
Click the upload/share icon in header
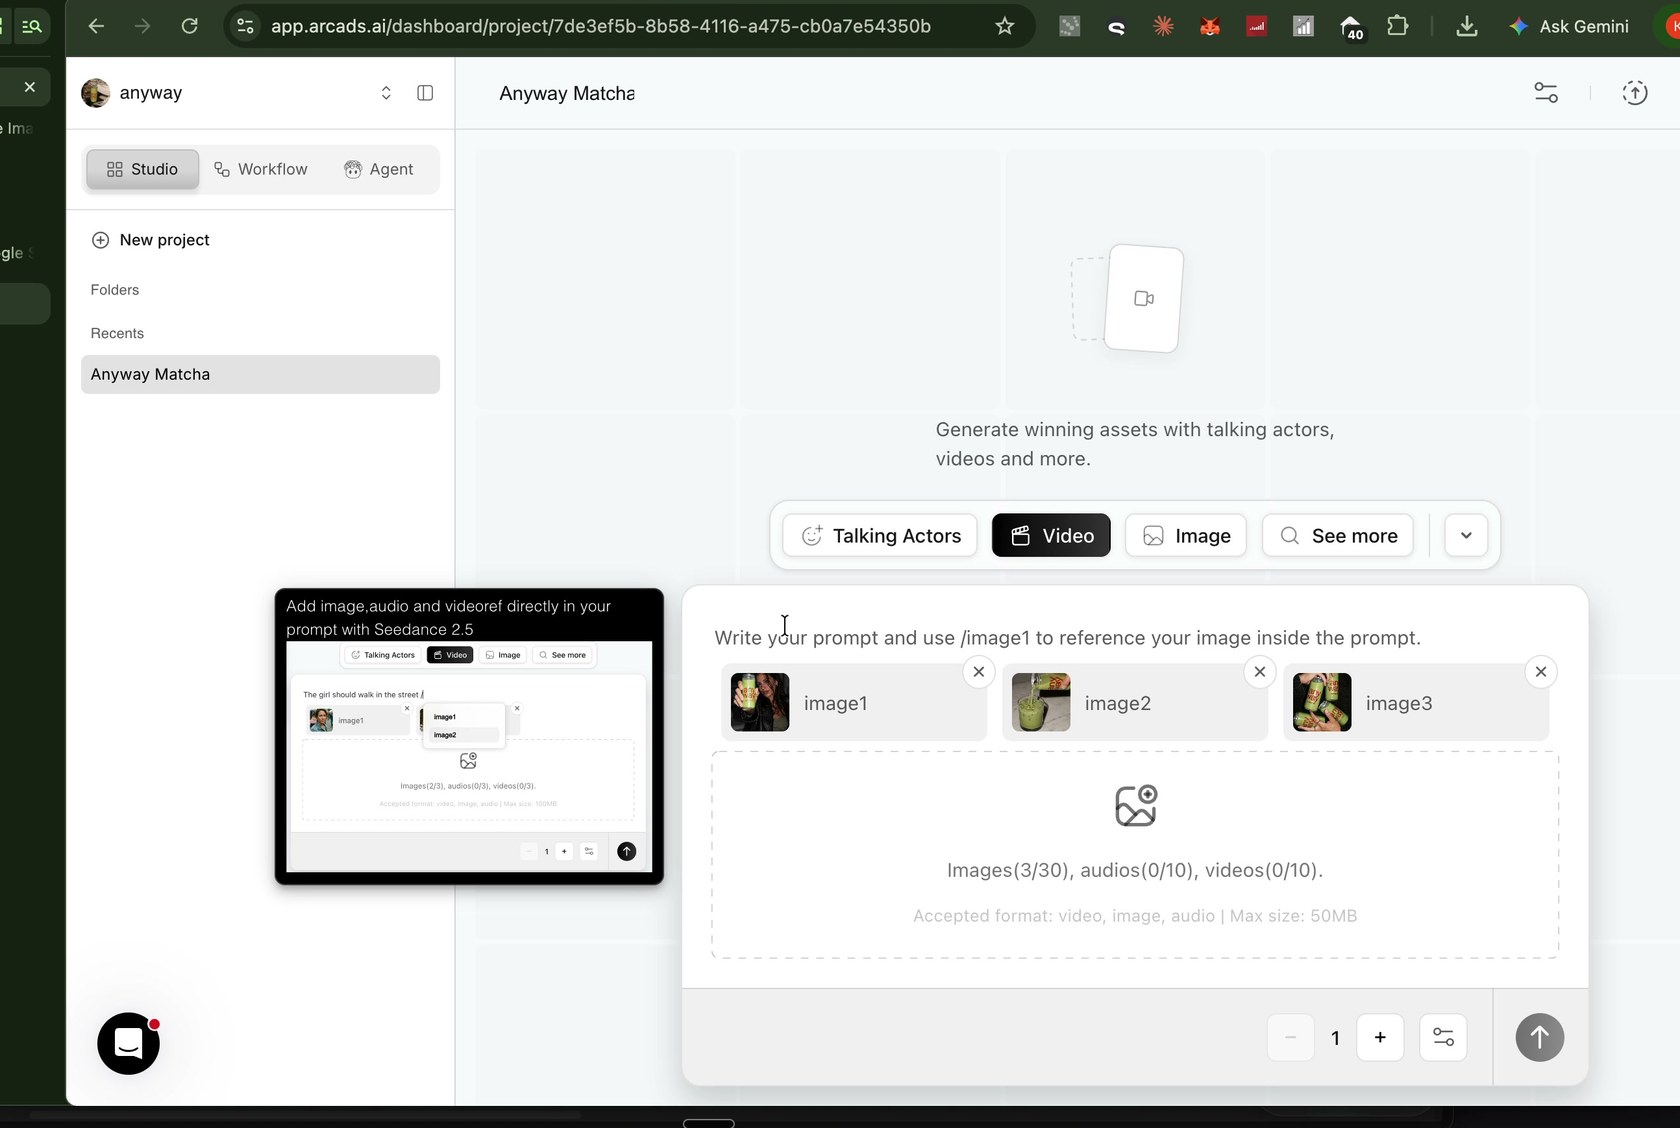pos(1635,93)
